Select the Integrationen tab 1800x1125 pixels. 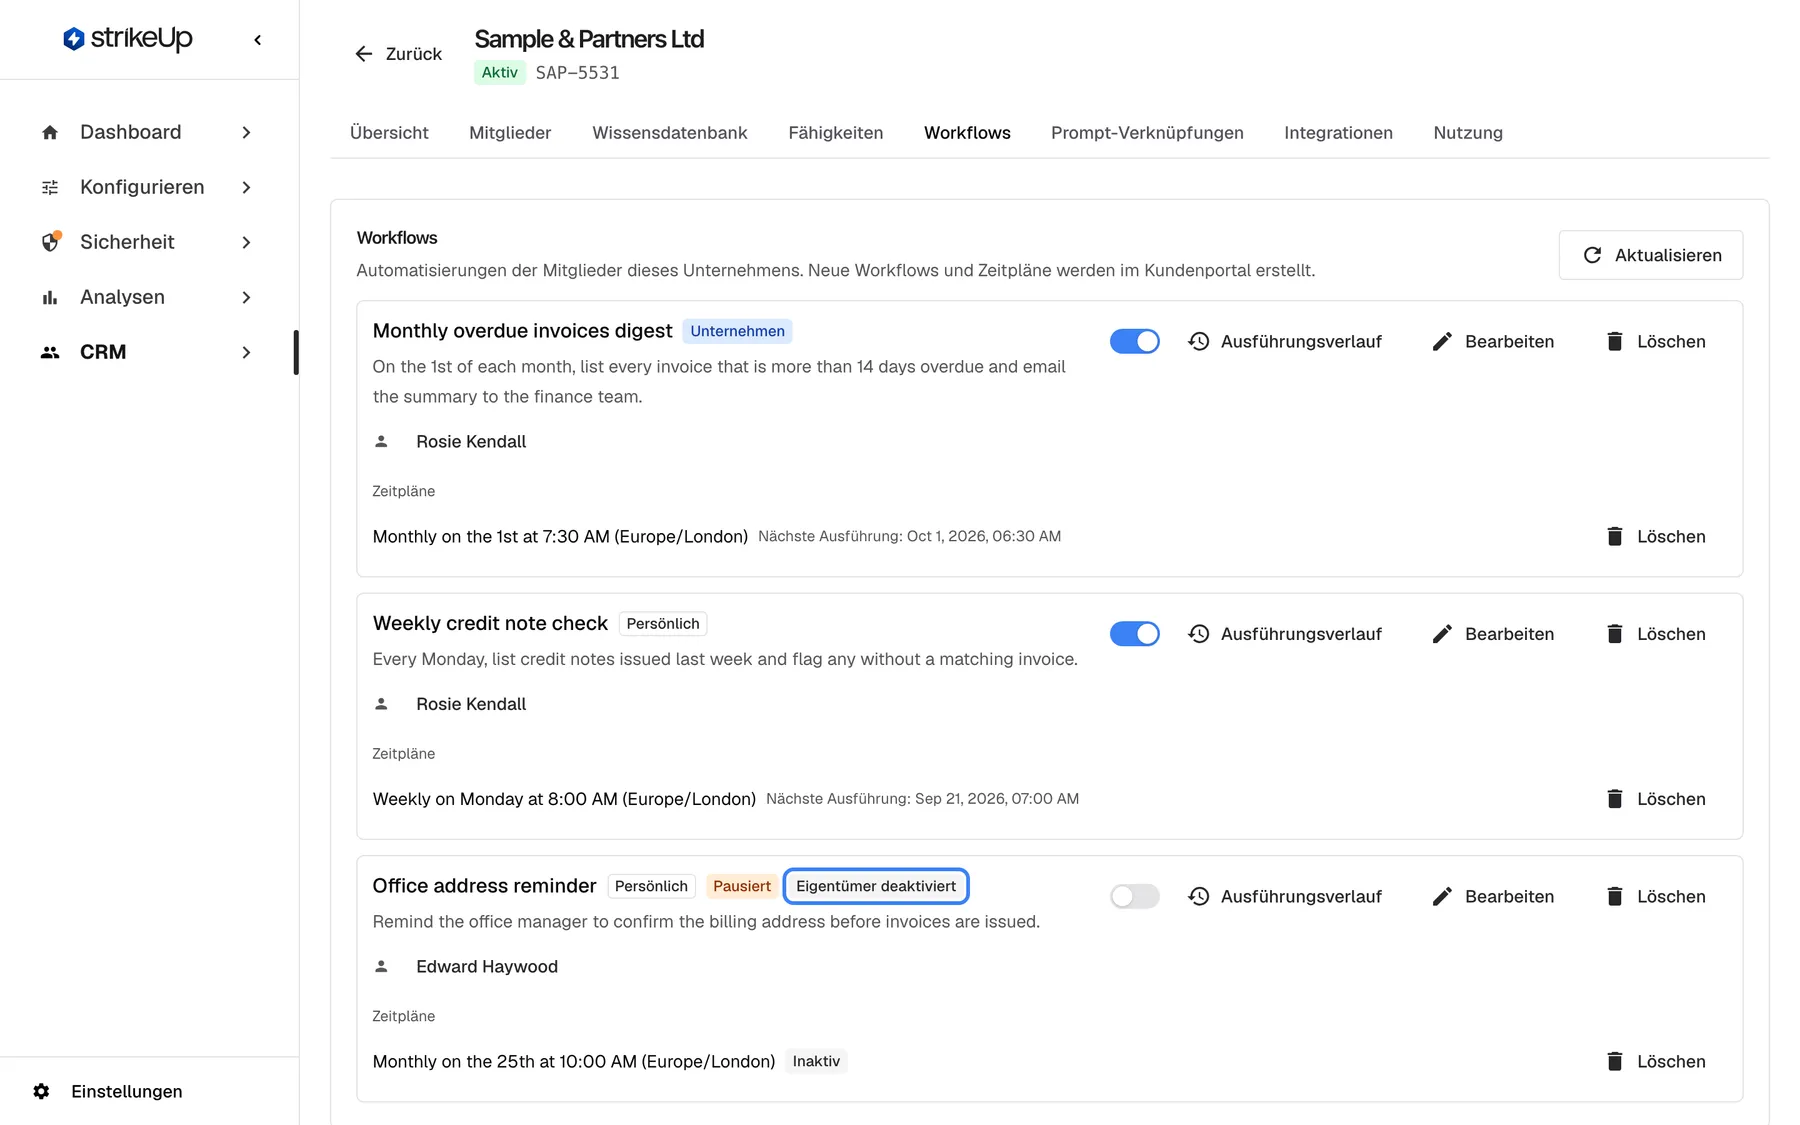click(x=1338, y=133)
